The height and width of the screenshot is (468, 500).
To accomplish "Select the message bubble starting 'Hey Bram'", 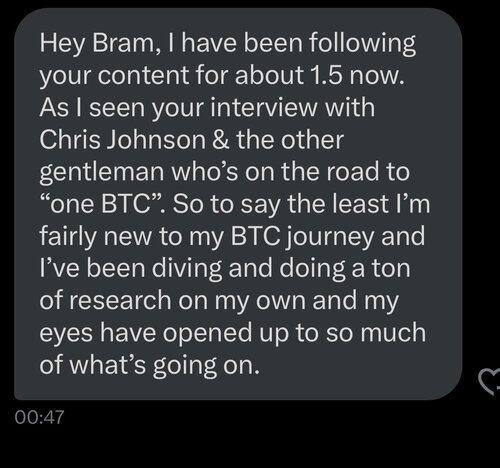I will pyautogui.click(x=238, y=204).
